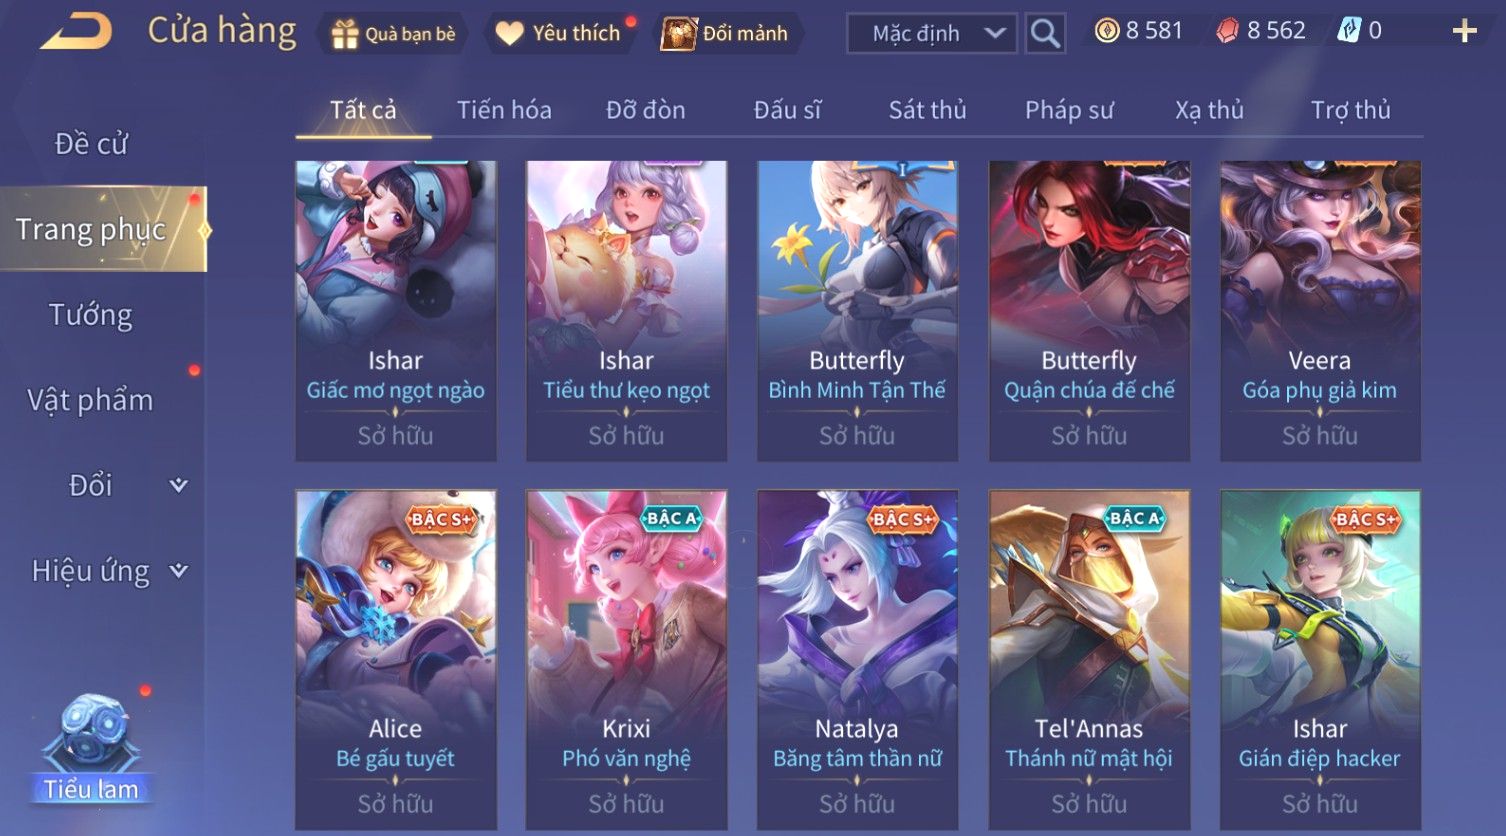
Task: Select Veera Góa phụ giả kim skin
Action: (1320, 311)
